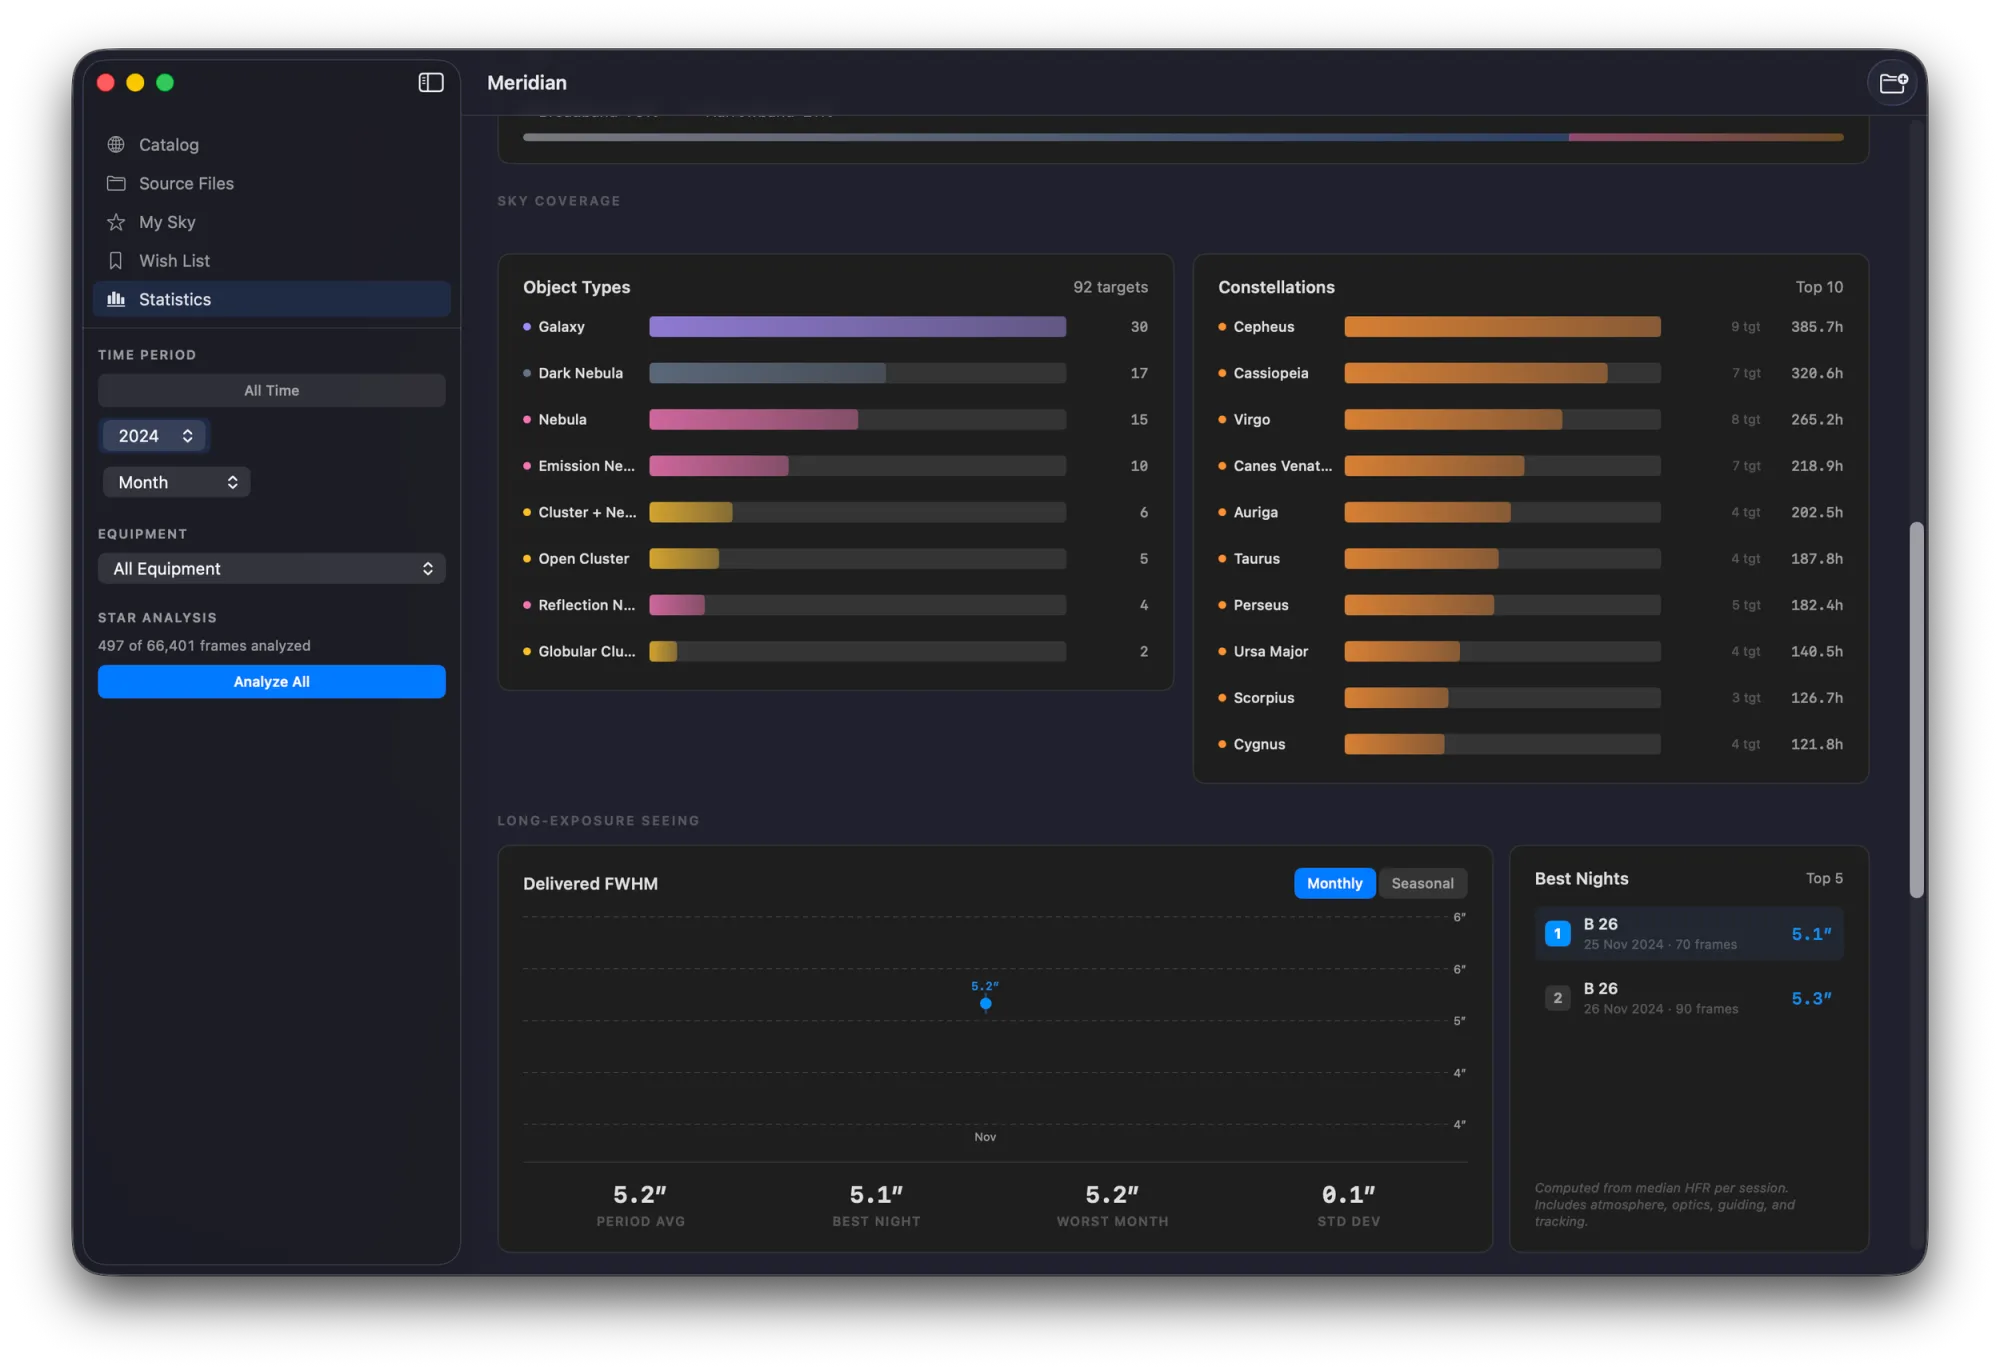2000x1371 pixels.
Task: Switch the seeing chart to Seasonal view
Action: 1422,883
